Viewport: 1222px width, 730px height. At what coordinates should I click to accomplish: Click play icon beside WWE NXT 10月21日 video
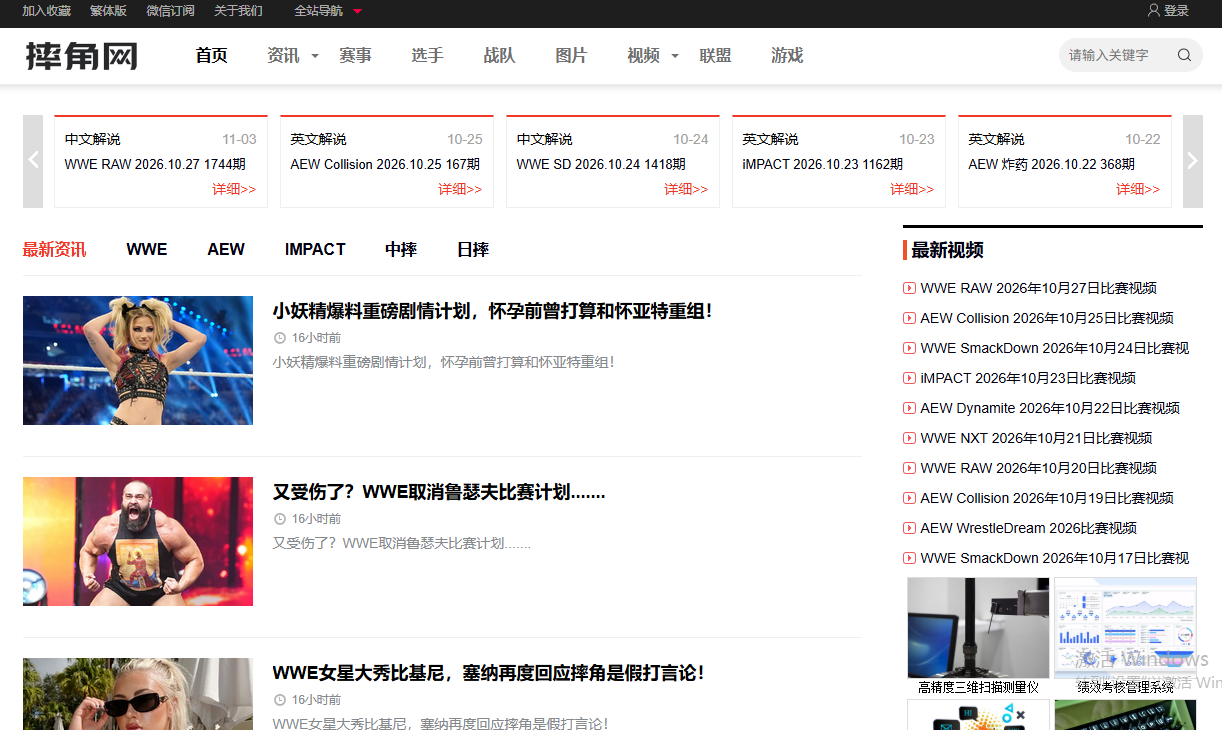pos(909,438)
